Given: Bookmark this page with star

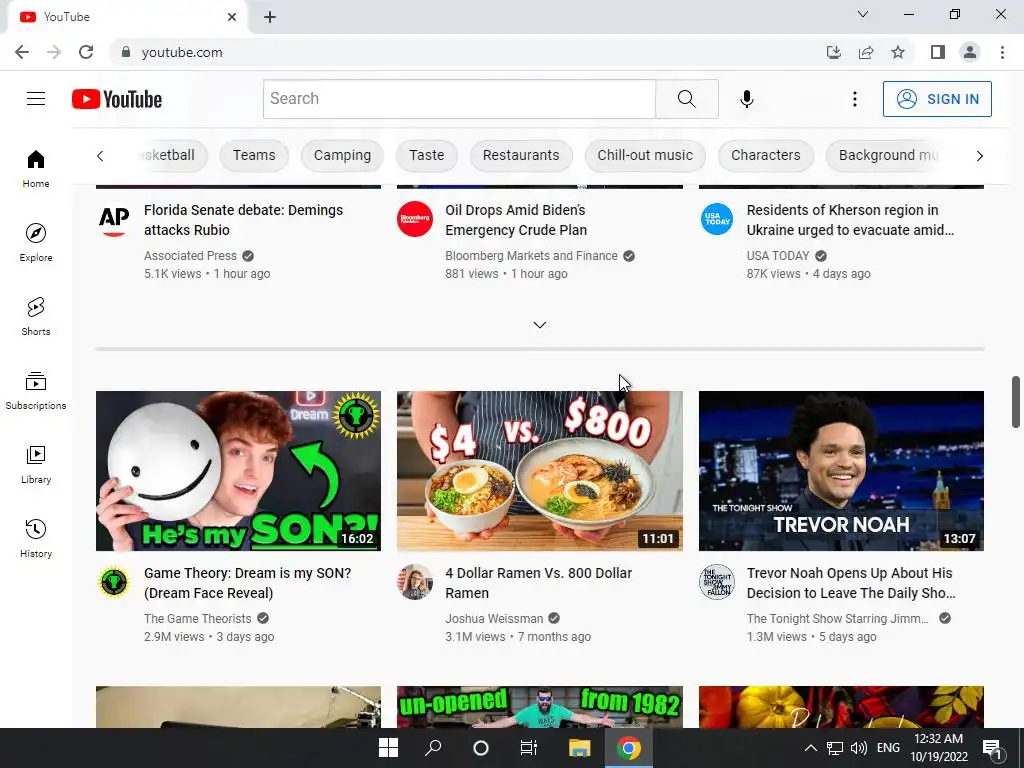Looking at the screenshot, I should pos(898,52).
